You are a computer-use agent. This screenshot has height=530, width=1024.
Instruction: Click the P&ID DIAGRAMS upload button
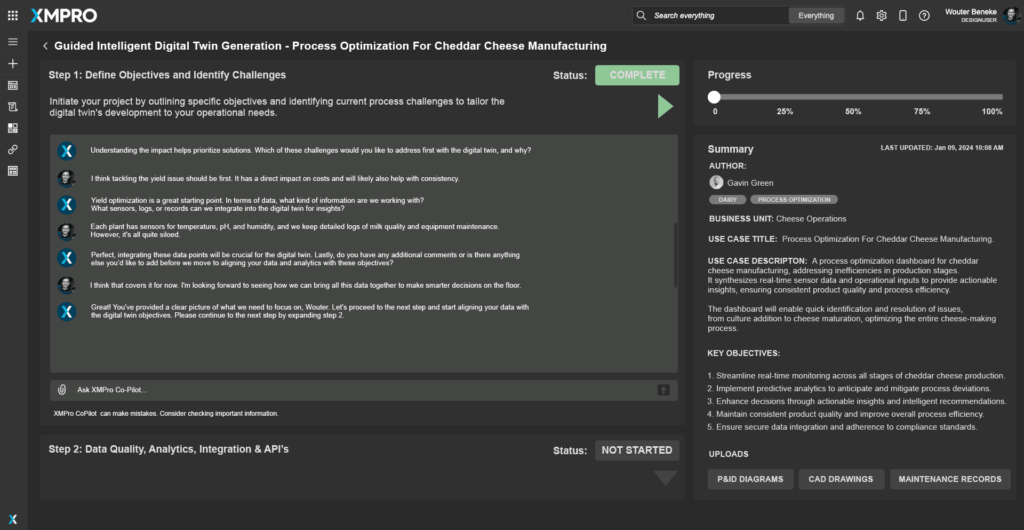click(751, 479)
